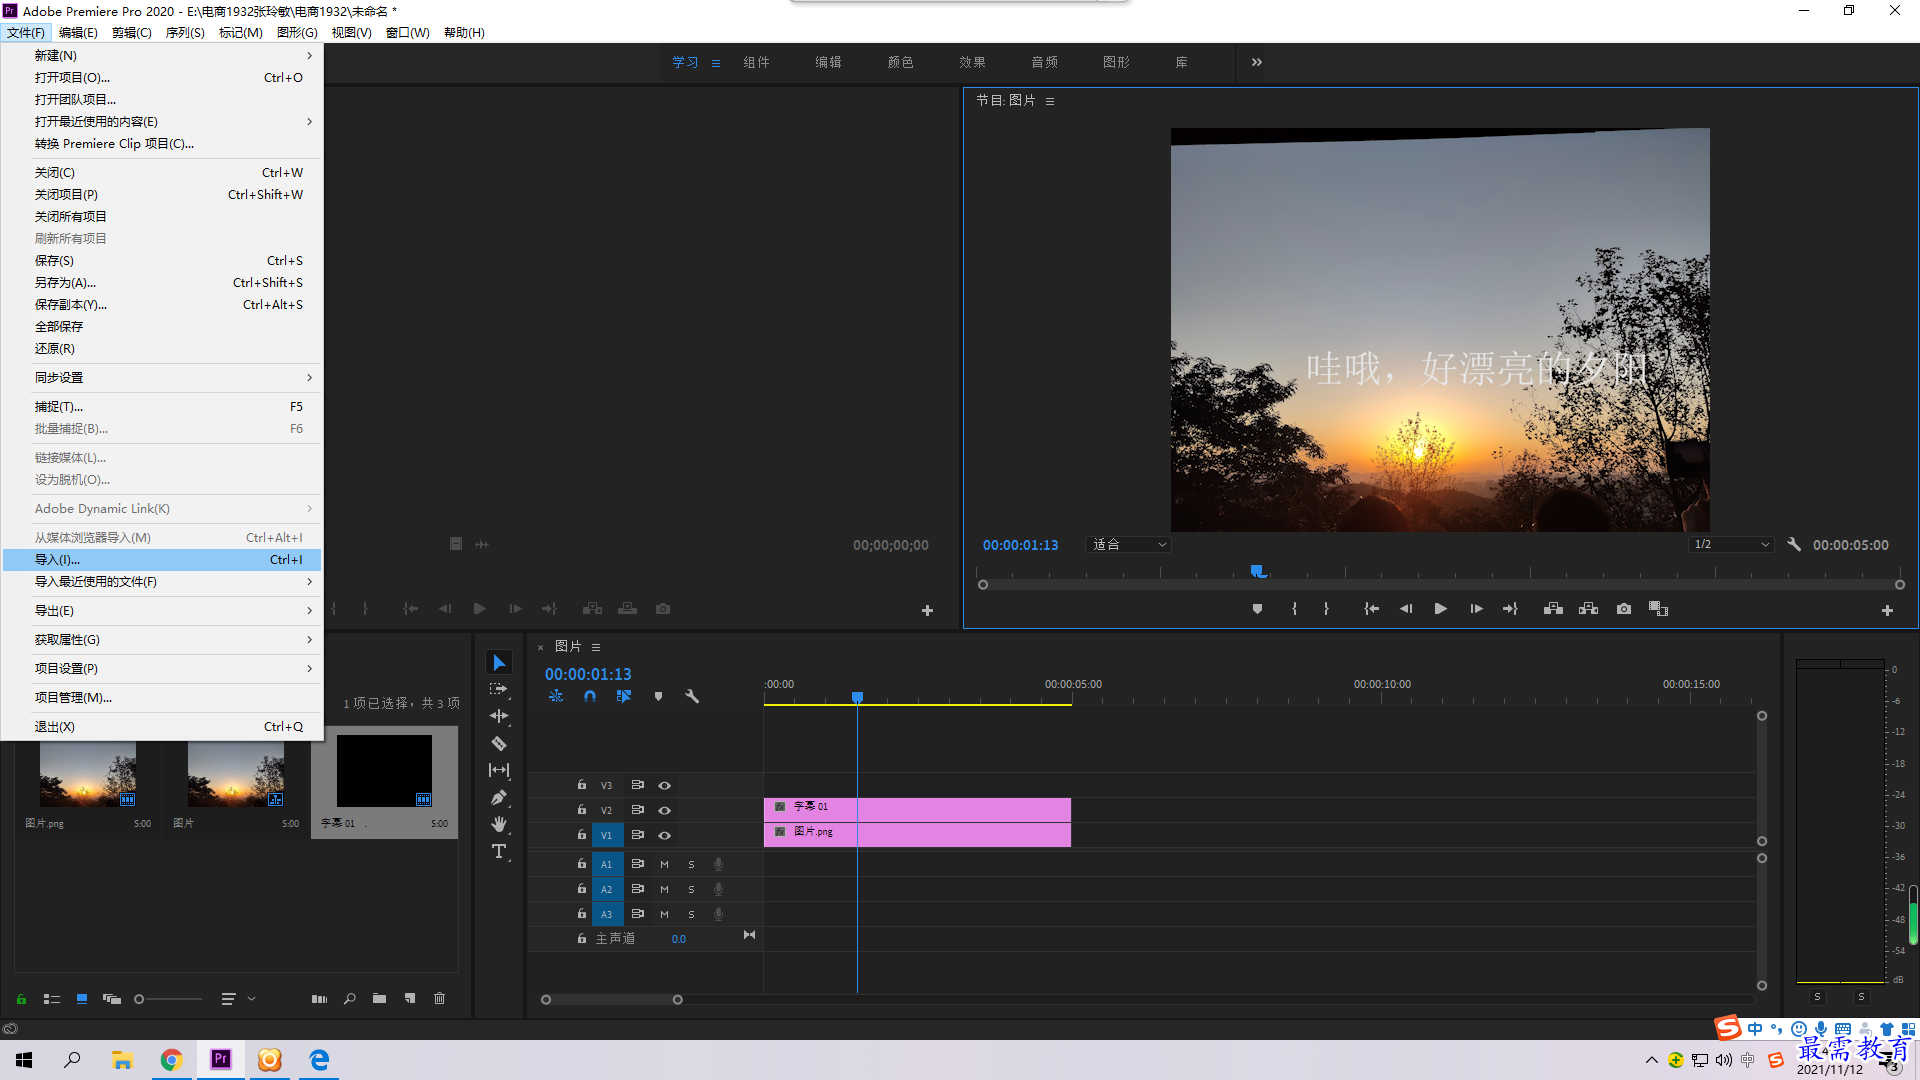
Task: Go to Out point in Program monitor
Action: tap(1510, 609)
